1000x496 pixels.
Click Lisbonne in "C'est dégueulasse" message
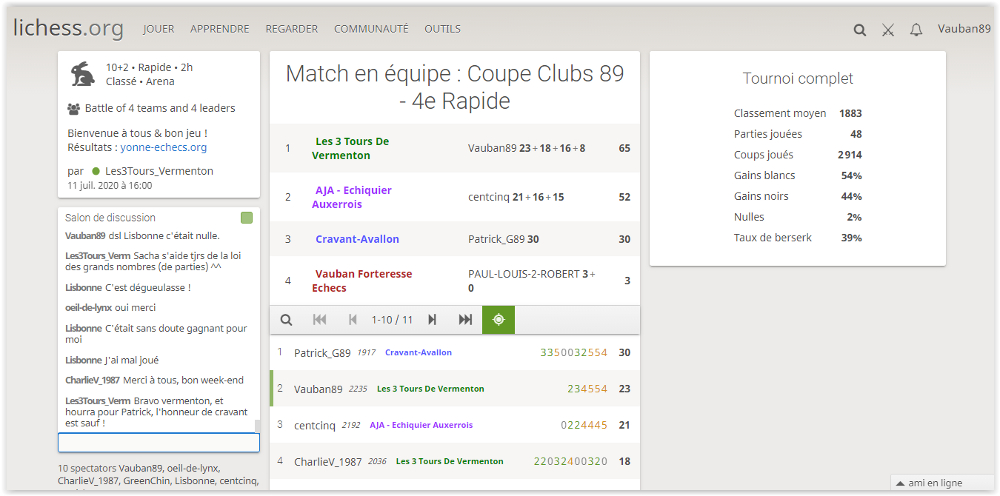84,288
